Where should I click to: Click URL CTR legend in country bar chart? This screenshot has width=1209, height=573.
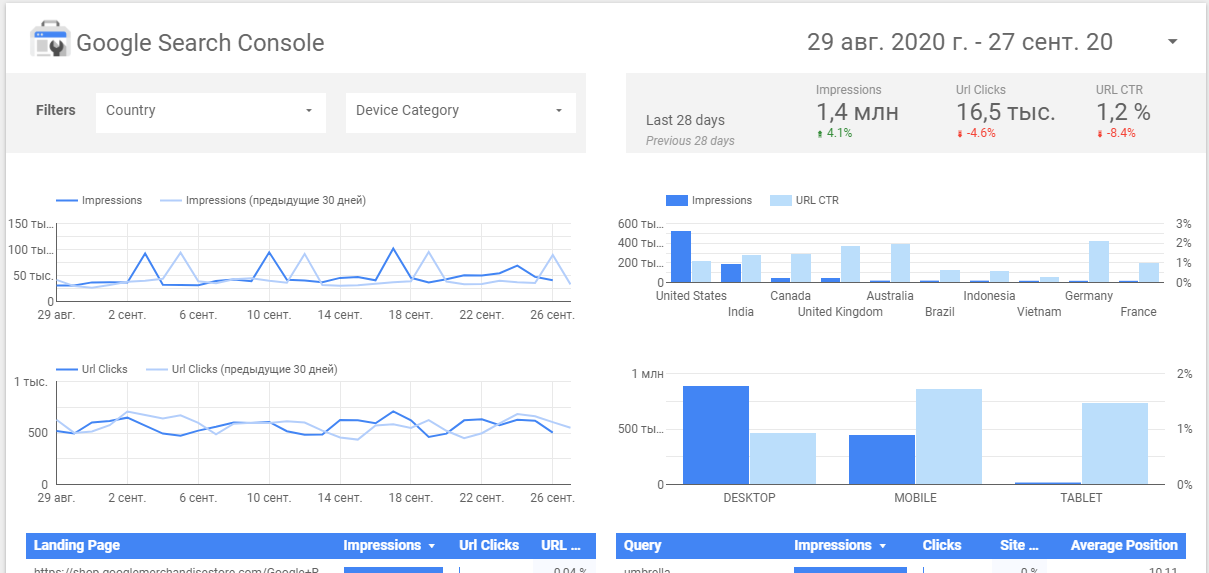[x=804, y=200]
